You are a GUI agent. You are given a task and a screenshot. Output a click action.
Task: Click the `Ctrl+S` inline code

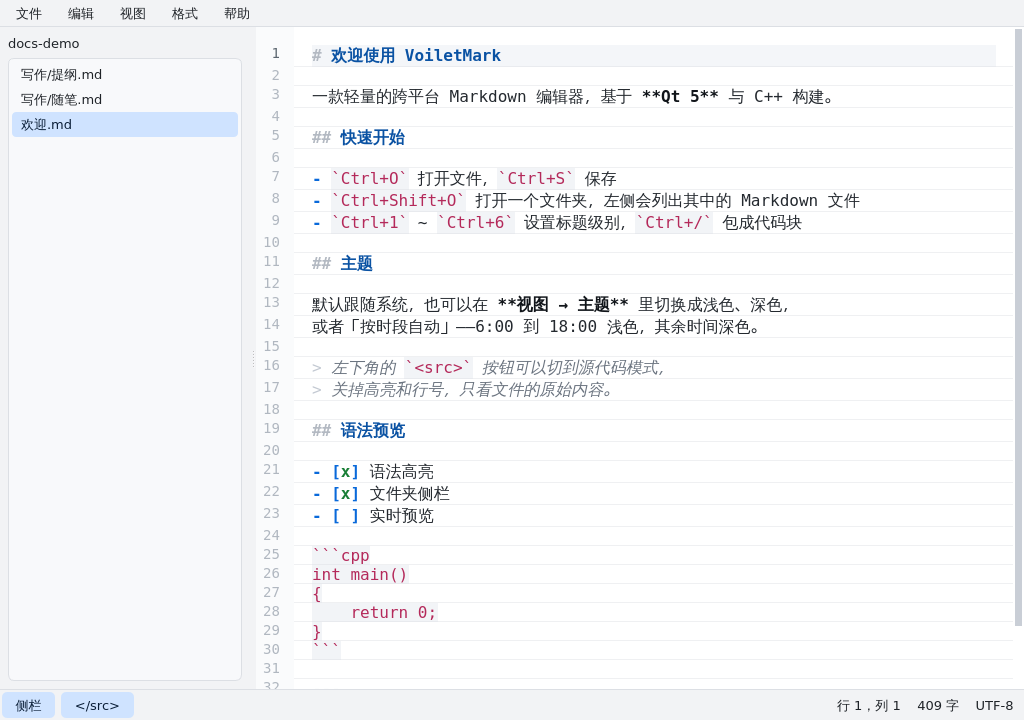click(536, 179)
